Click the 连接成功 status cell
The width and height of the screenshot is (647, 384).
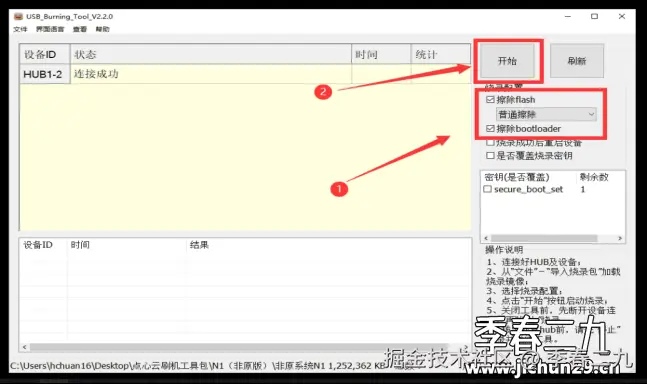pyautogui.click(x=211, y=74)
